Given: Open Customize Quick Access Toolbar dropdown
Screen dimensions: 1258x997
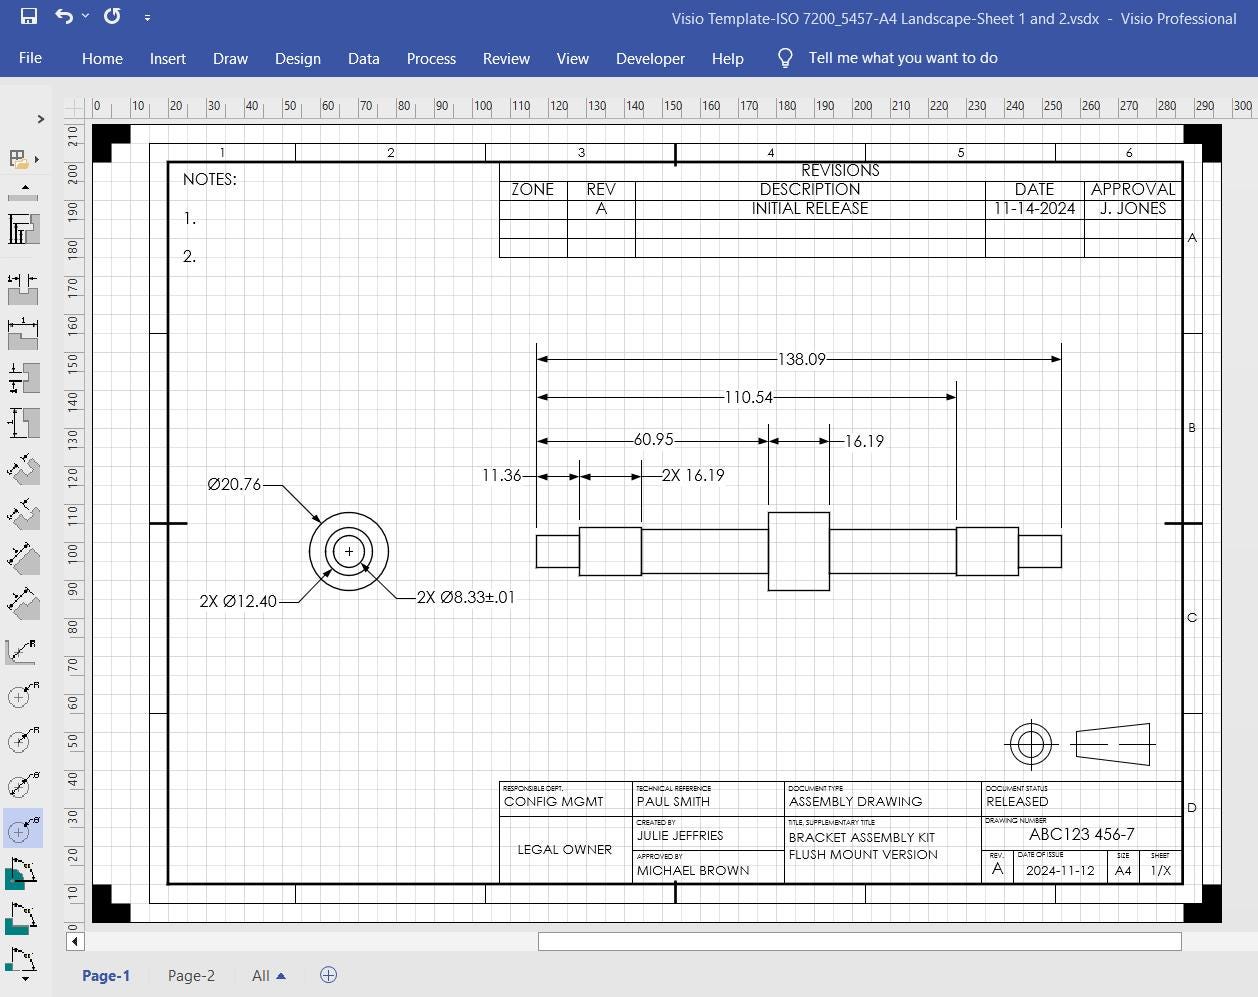Looking at the screenshot, I should 147,18.
